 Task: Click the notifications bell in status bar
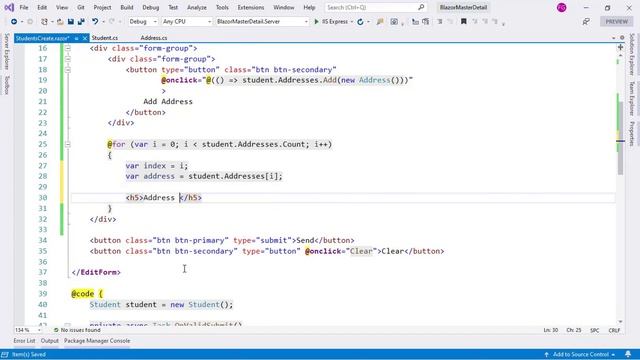pos(628,354)
